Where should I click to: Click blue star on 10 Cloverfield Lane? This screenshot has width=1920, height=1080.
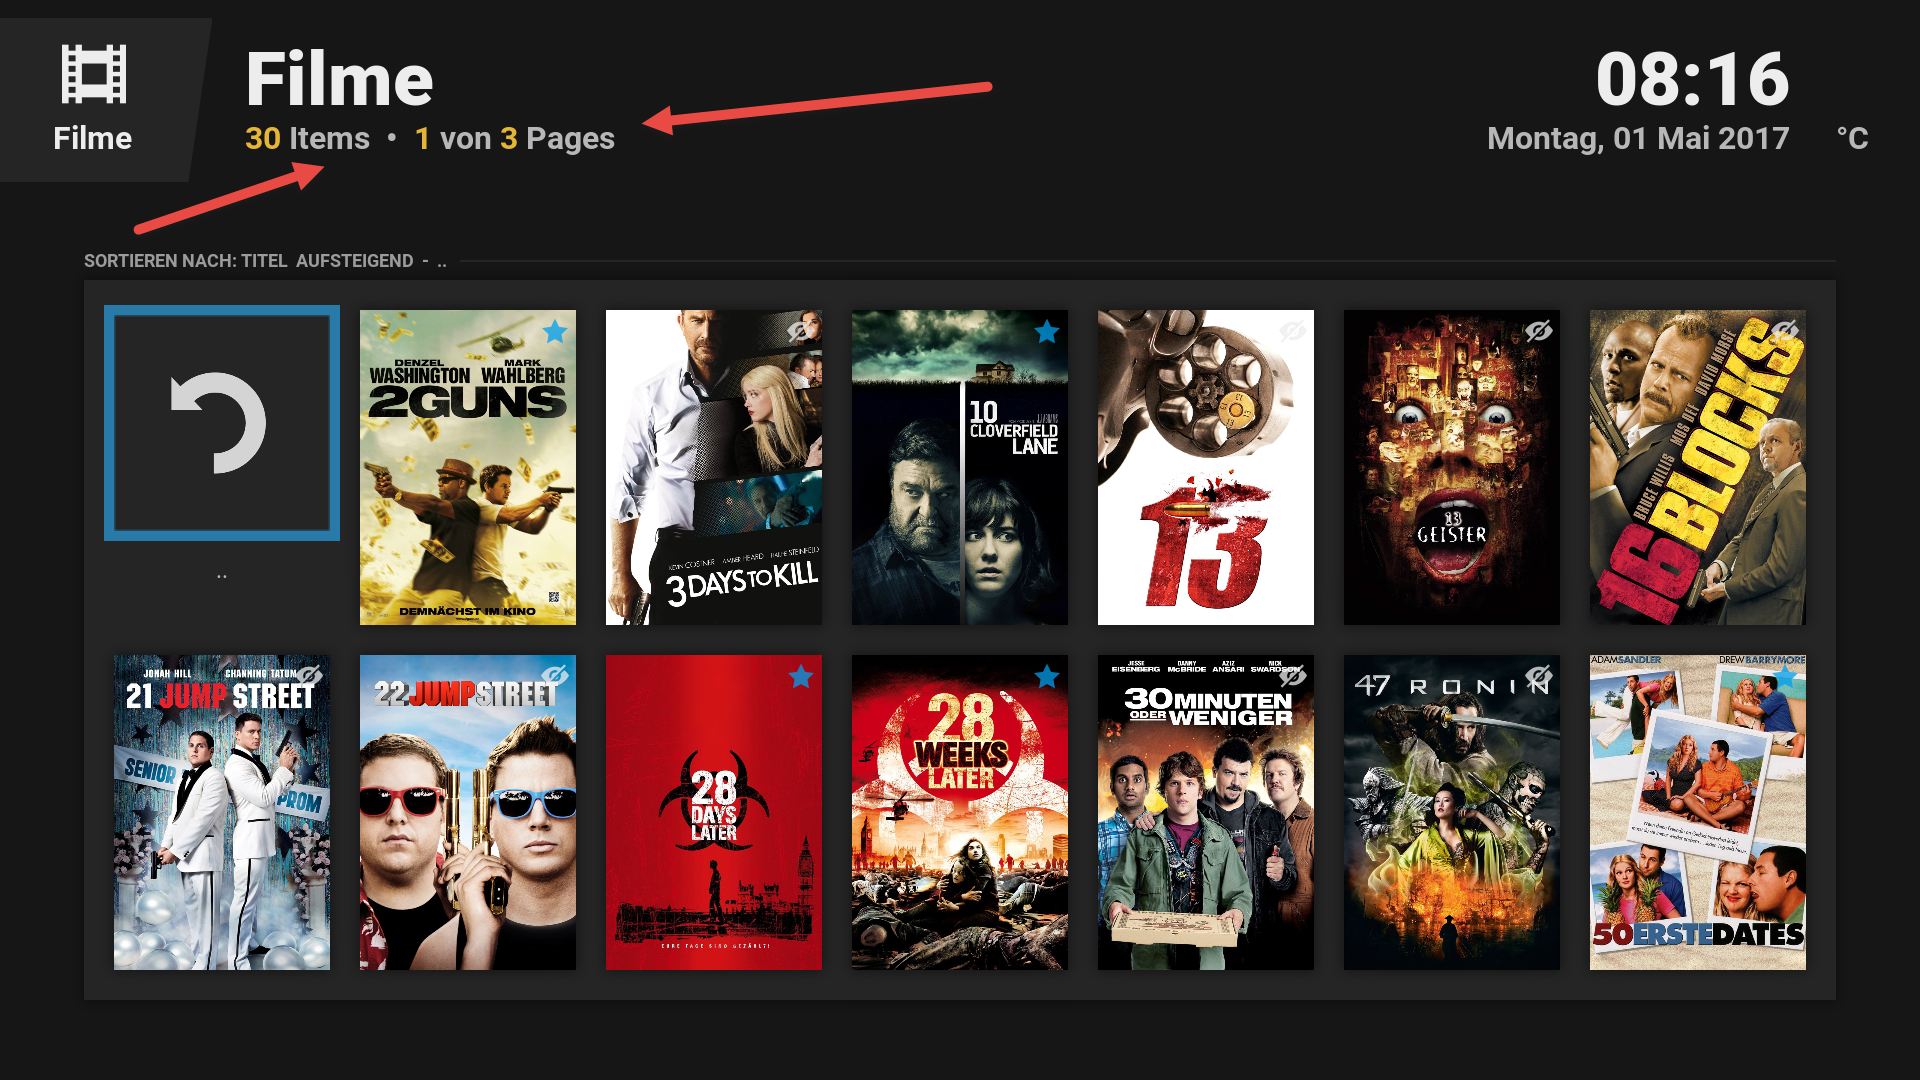click(1047, 331)
